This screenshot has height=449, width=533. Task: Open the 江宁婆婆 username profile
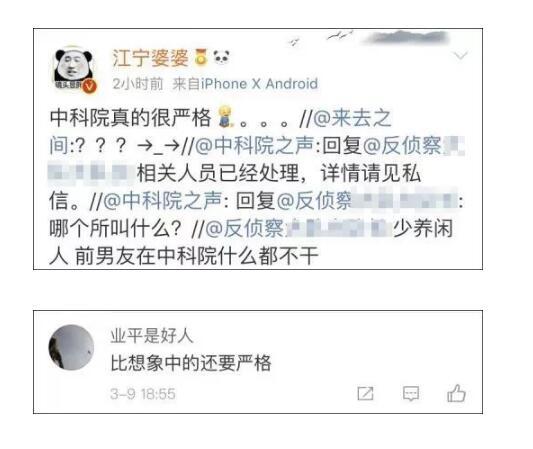click(x=150, y=58)
